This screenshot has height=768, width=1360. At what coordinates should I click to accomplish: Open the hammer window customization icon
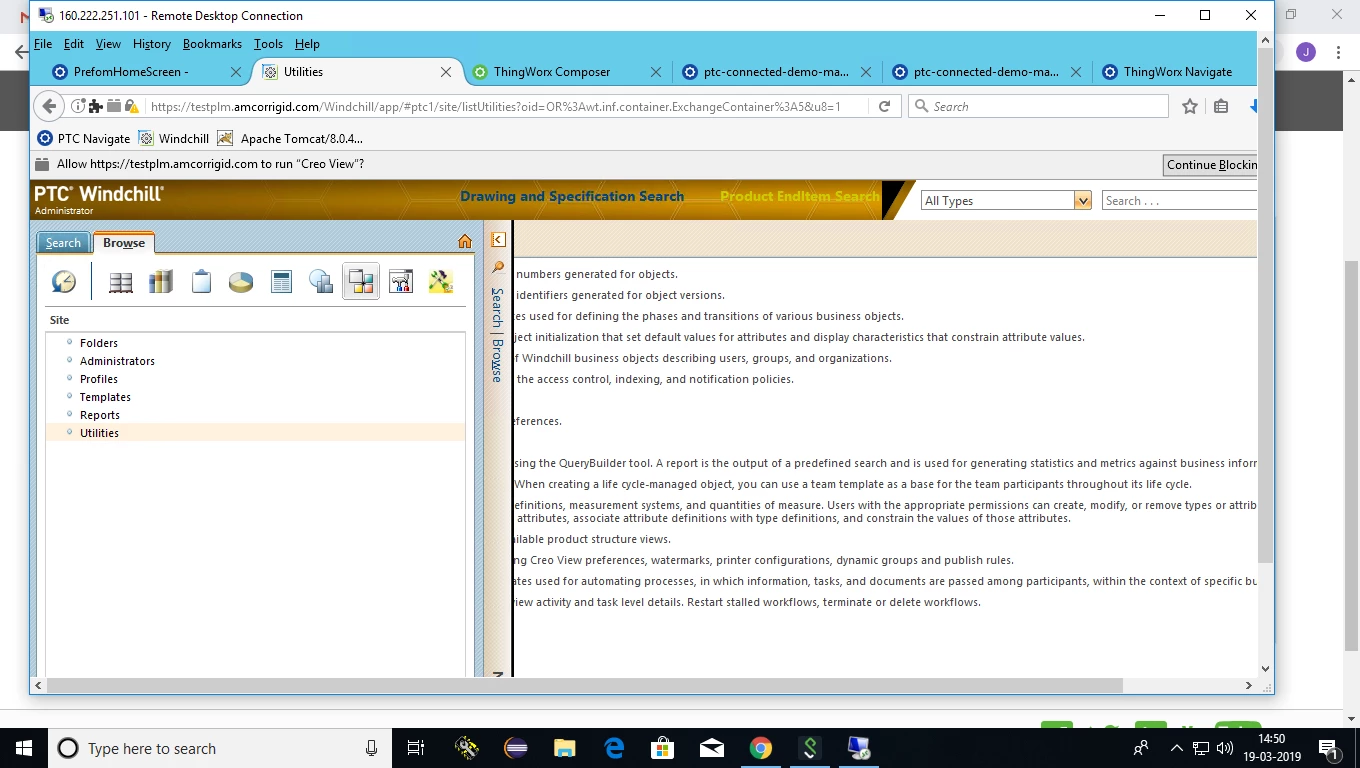401,282
